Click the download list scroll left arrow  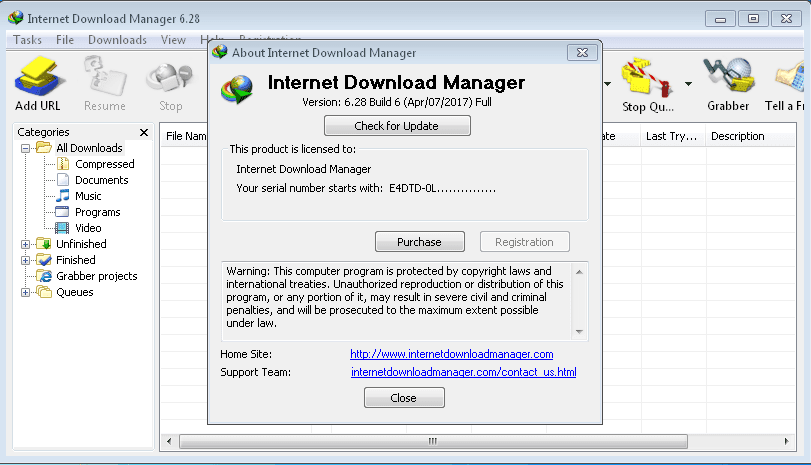pyautogui.click(x=169, y=441)
